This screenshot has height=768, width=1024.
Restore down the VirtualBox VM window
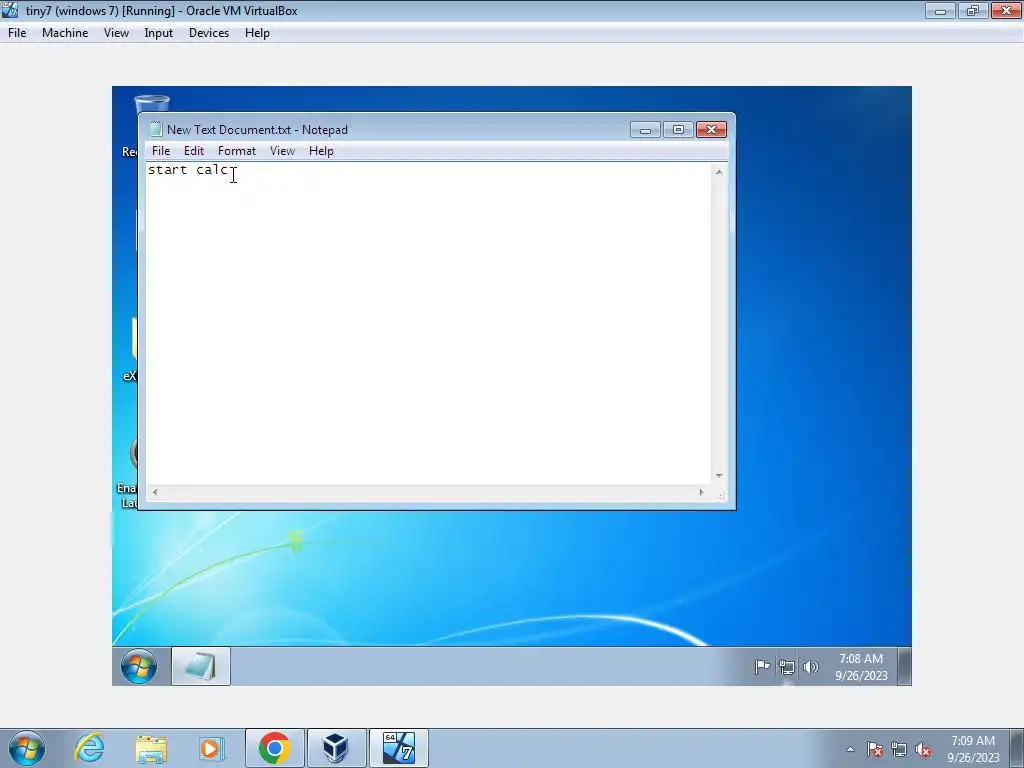pyautogui.click(x=973, y=10)
